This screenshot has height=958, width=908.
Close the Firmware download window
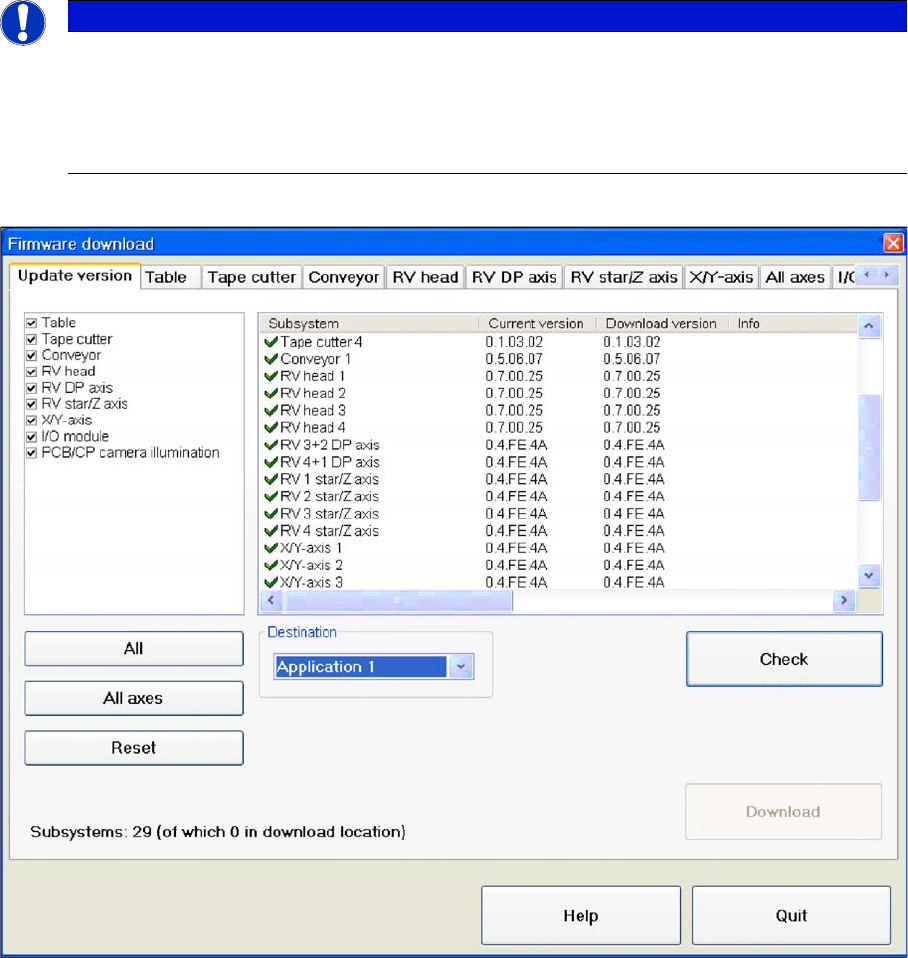pos(893,243)
